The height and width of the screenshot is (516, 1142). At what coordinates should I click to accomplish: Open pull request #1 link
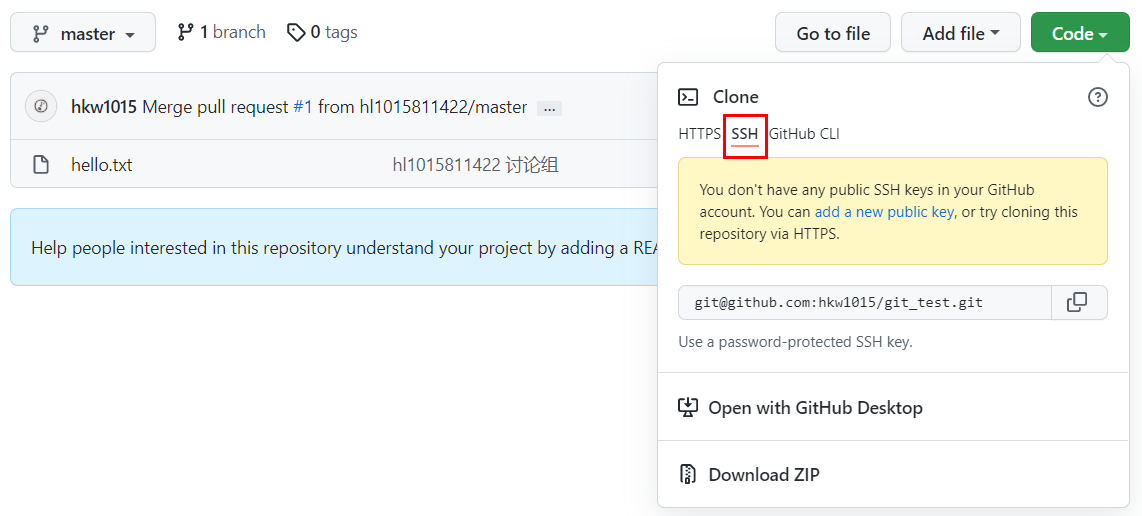tap(302, 107)
